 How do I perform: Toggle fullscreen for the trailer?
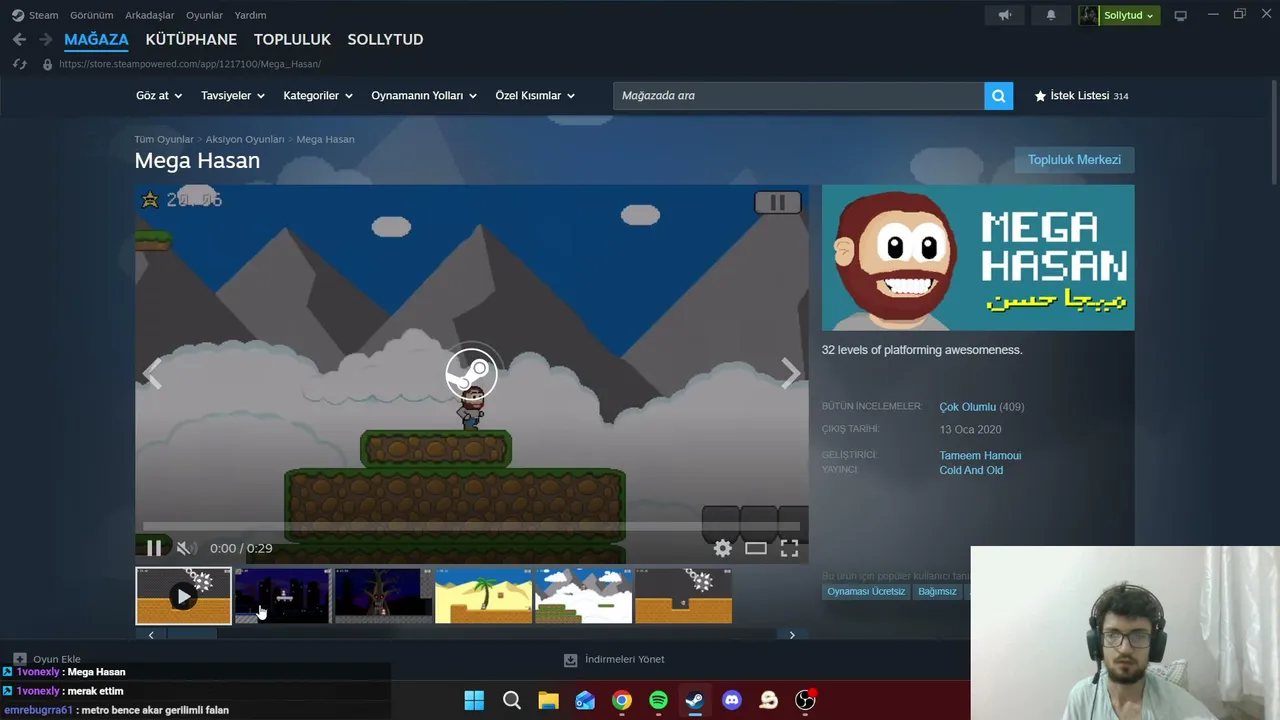(789, 548)
